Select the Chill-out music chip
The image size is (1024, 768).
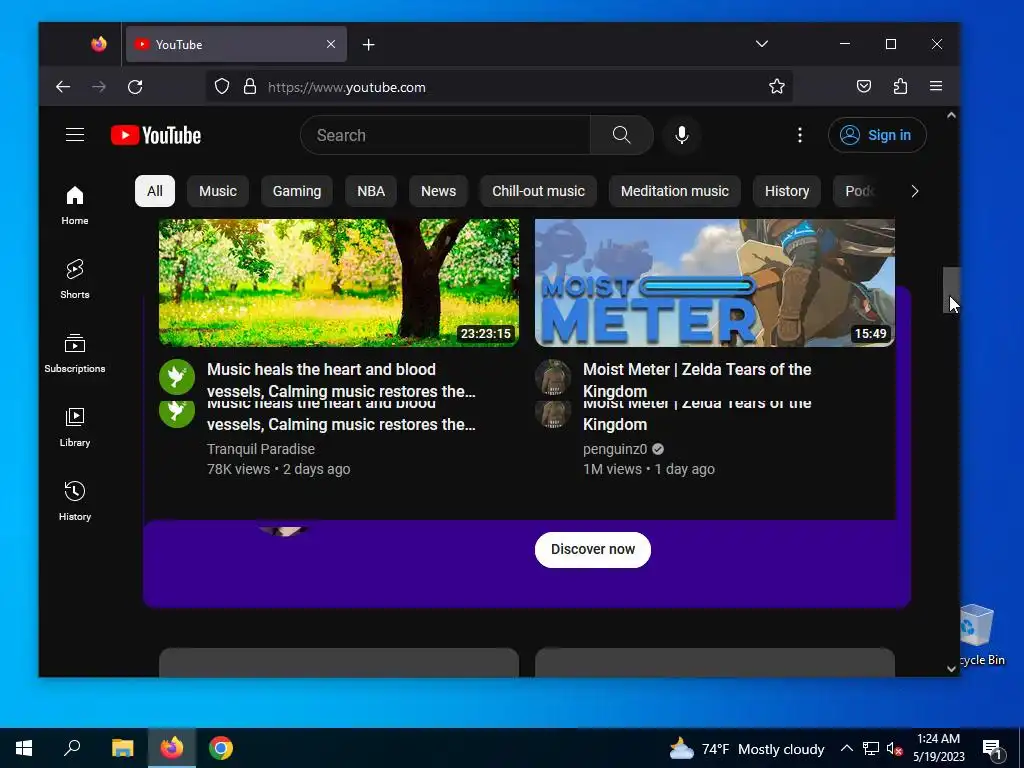(538, 191)
